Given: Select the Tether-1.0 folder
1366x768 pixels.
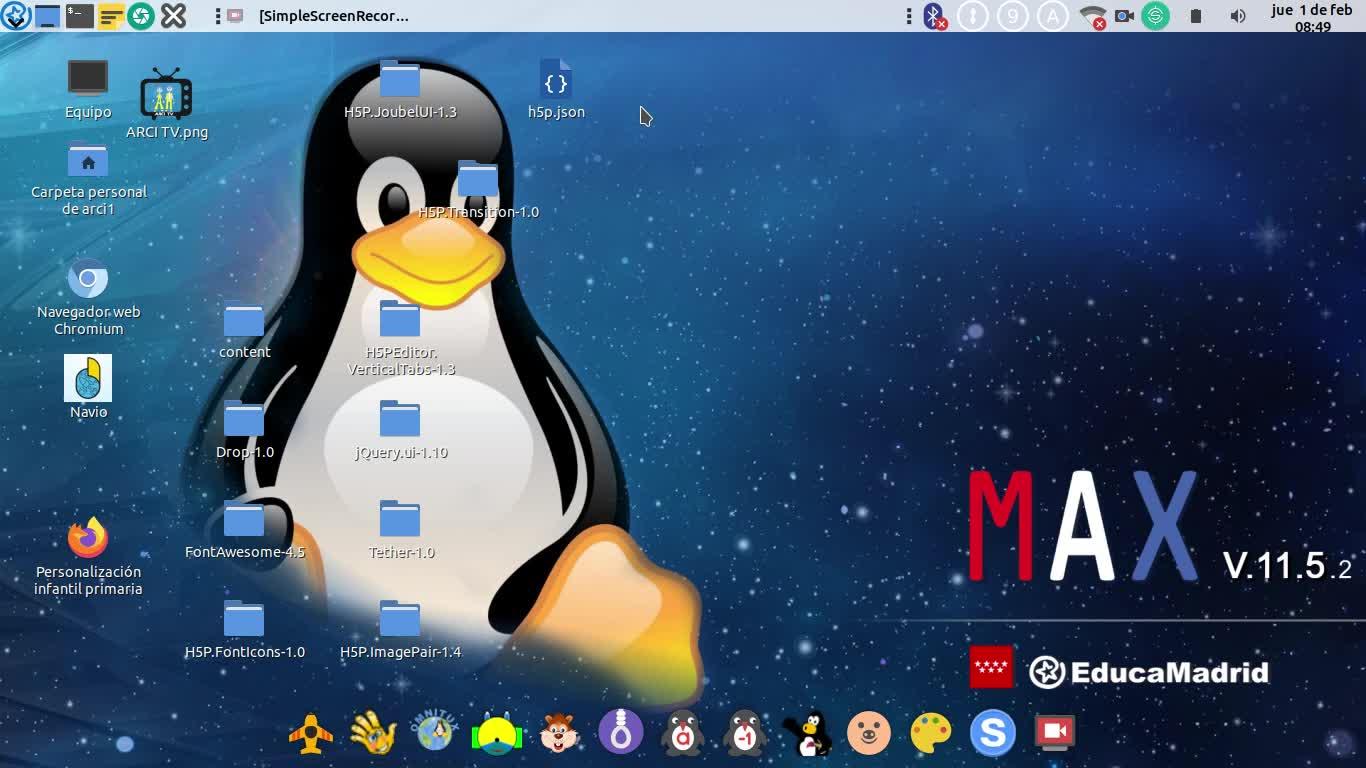Looking at the screenshot, I should pyautogui.click(x=400, y=530).
